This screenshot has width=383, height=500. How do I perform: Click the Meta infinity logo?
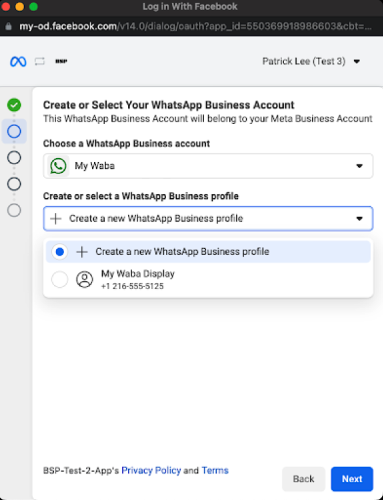18,61
